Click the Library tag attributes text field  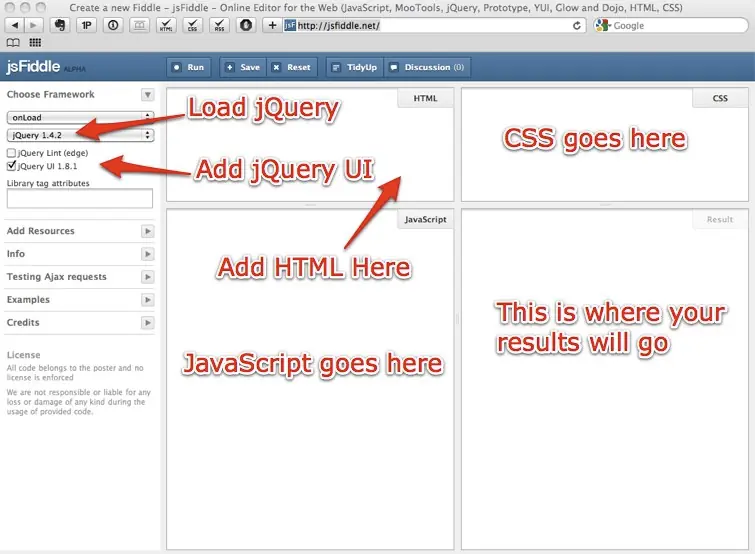point(80,198)
